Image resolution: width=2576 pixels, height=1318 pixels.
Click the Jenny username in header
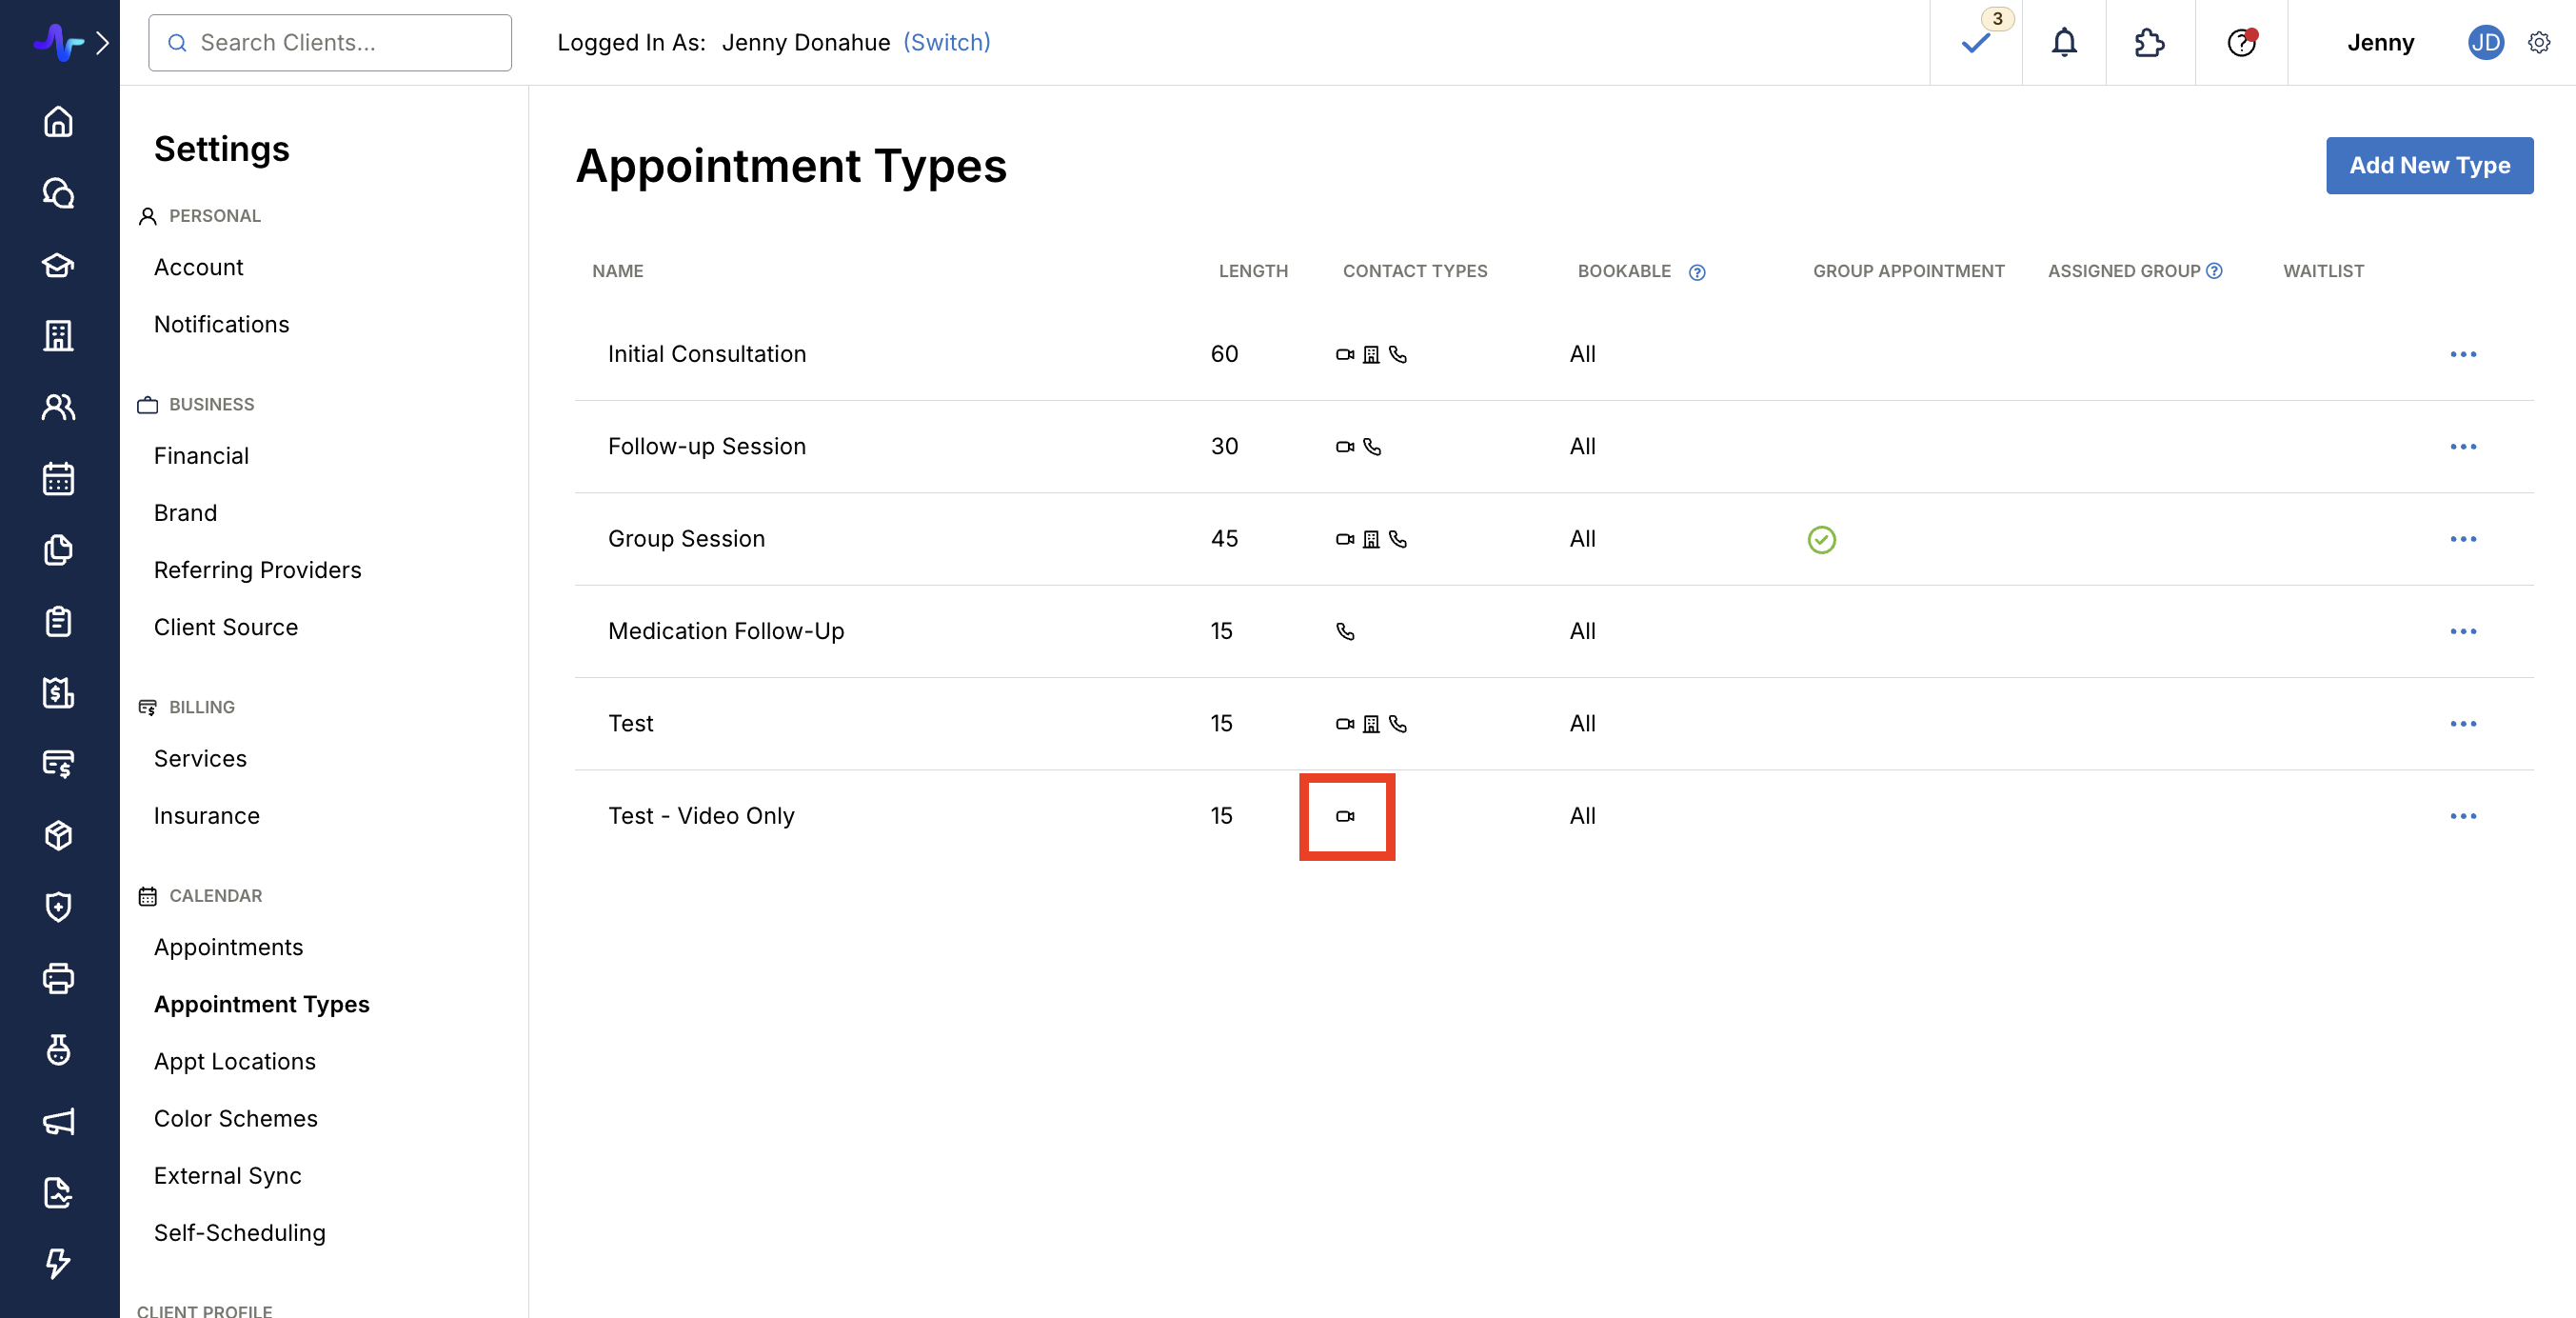tap(2380, 42)
